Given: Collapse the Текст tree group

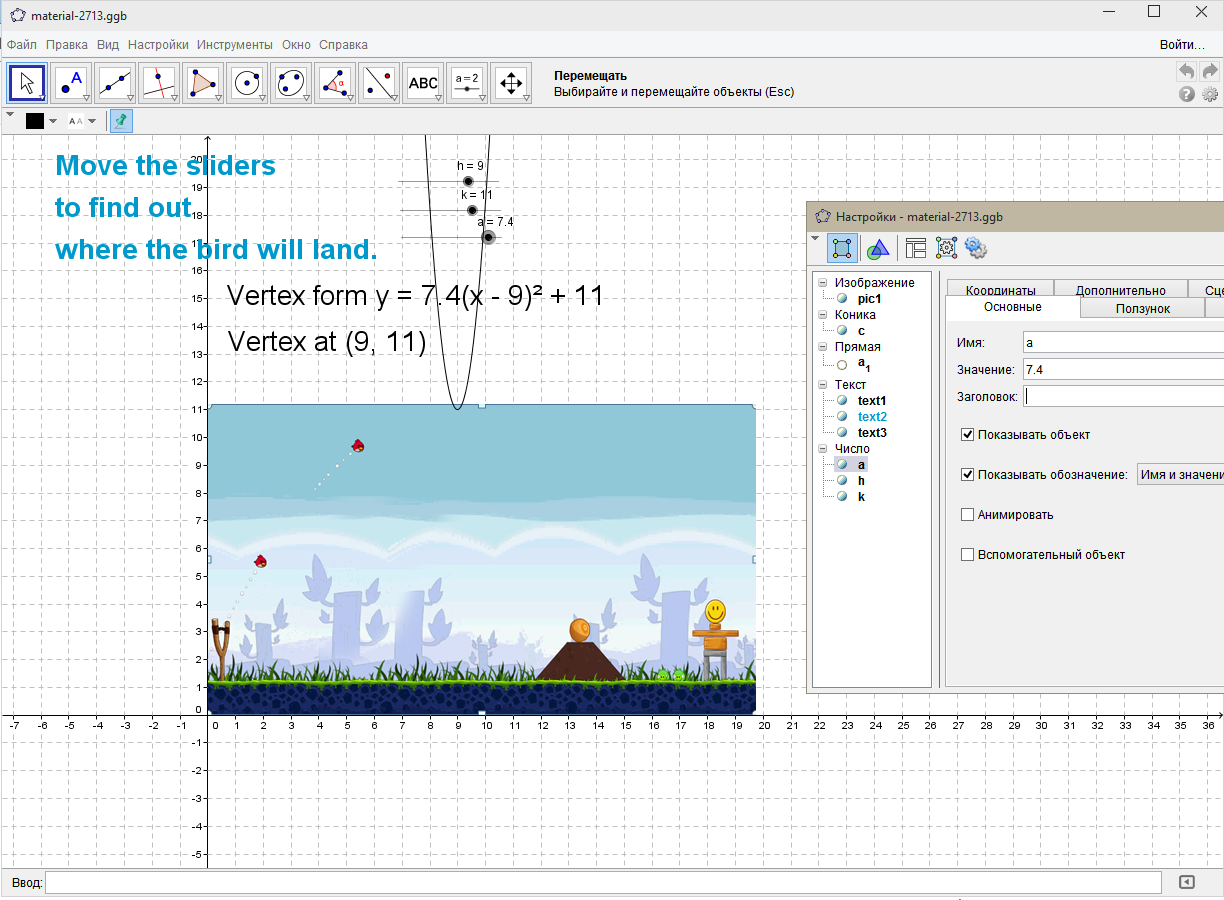Looking at the screenshot, I should (x=823, y=385).
